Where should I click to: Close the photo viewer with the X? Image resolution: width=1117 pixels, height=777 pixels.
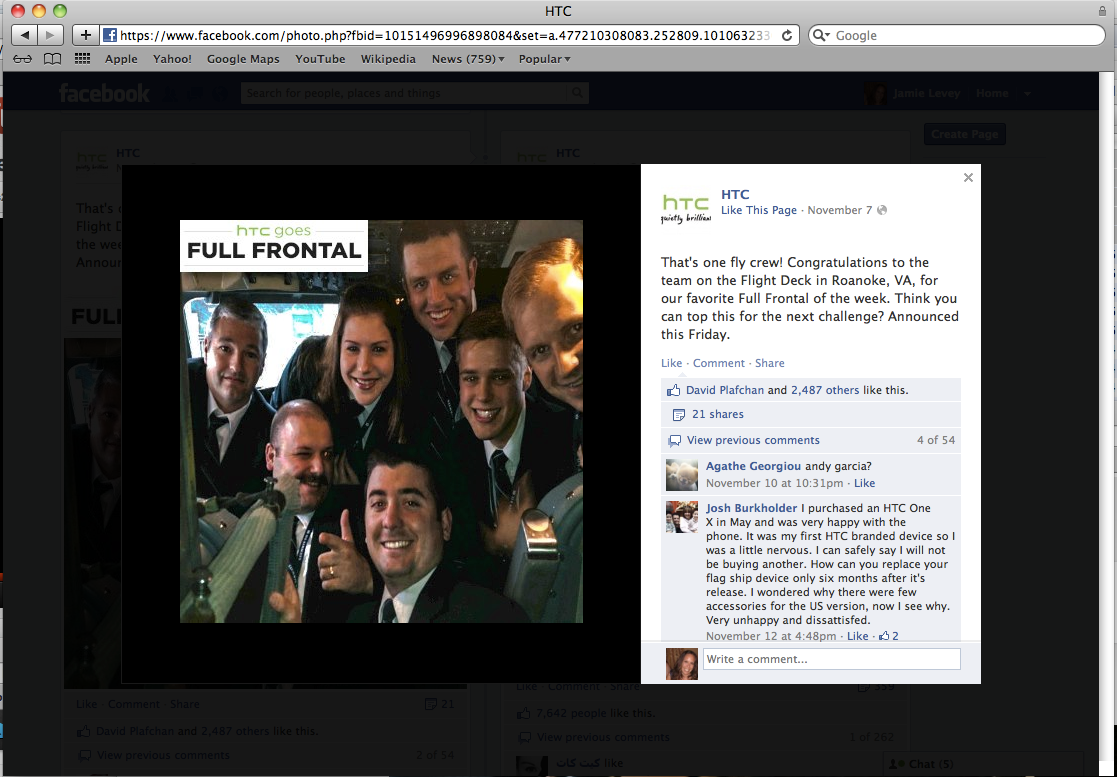968,177
